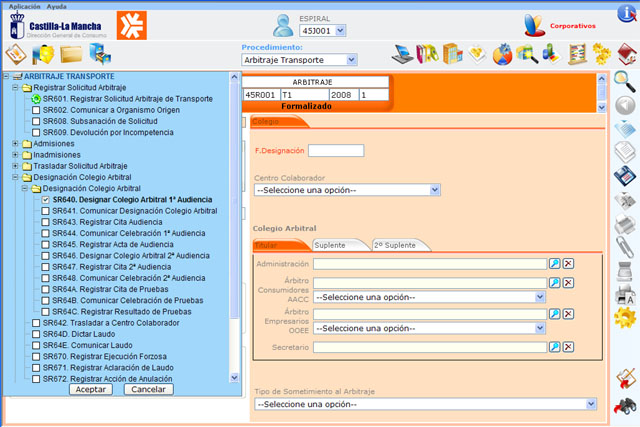Search for Administración using lookup icon
The height and width of the screenshot is (427, 640).
(554, 263)
